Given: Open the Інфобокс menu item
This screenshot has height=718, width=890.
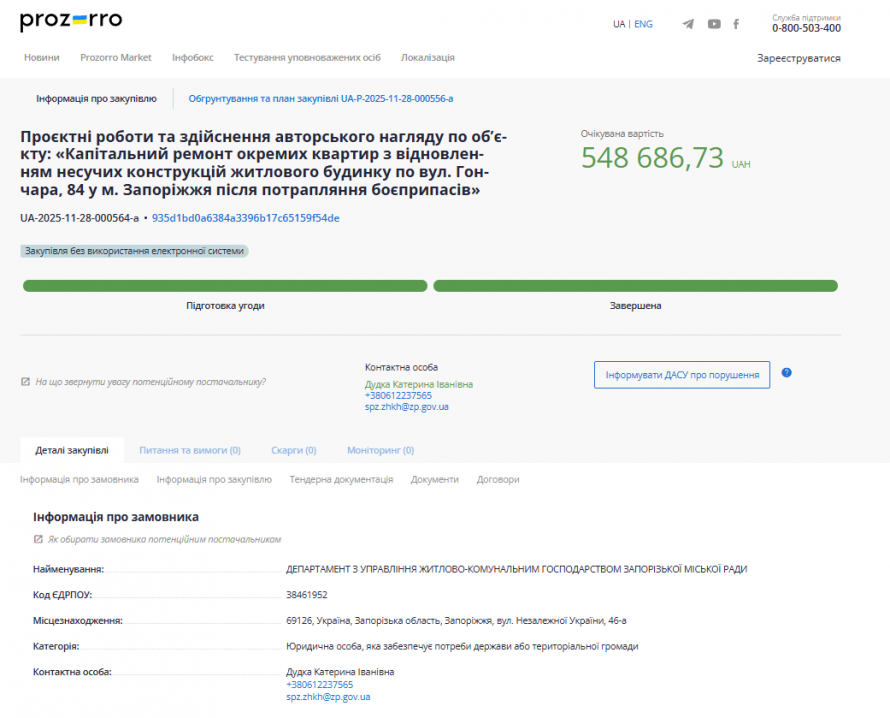Looking at the screenshot, I should [x=192, y=58].
